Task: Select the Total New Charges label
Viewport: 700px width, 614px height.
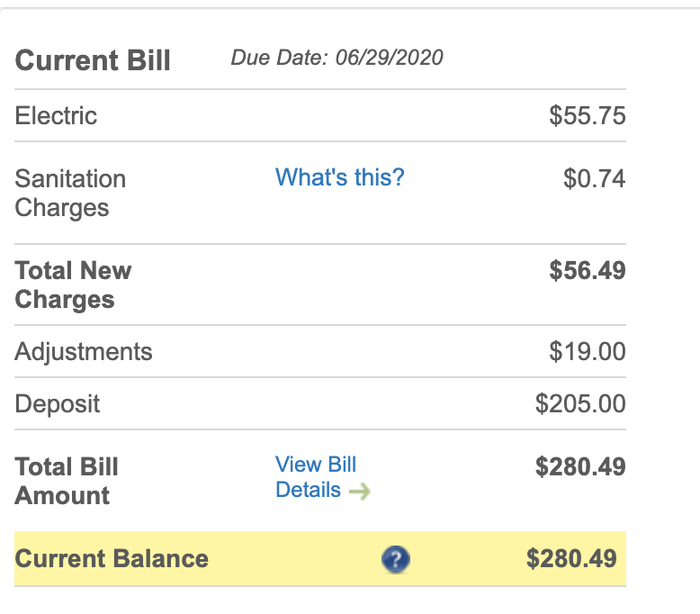Action: point(73,285)
